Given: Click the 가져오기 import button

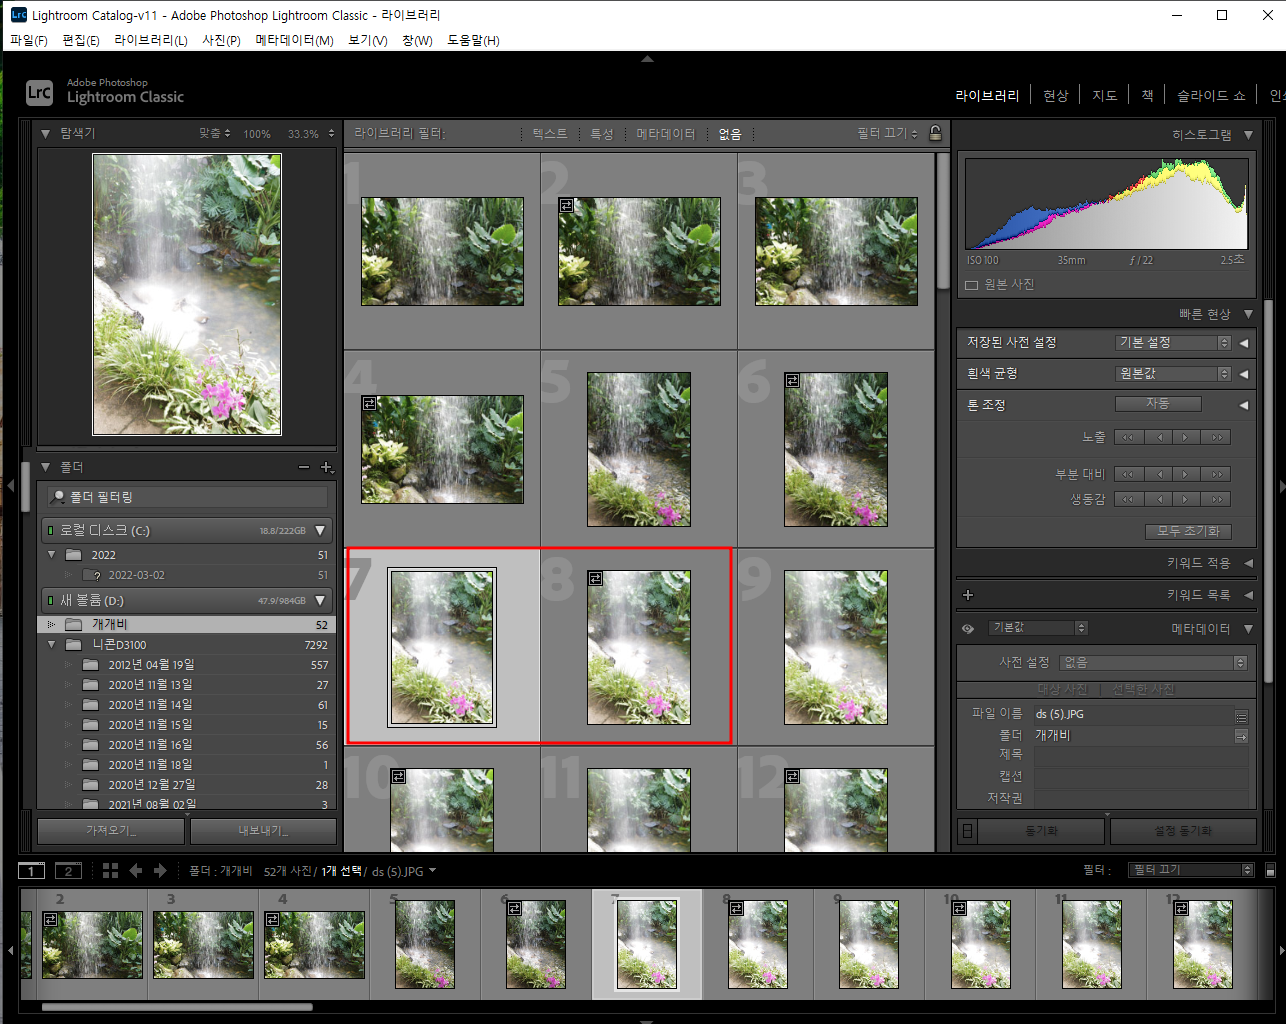Looking at the screenshot, I should (x=111, y=831).
